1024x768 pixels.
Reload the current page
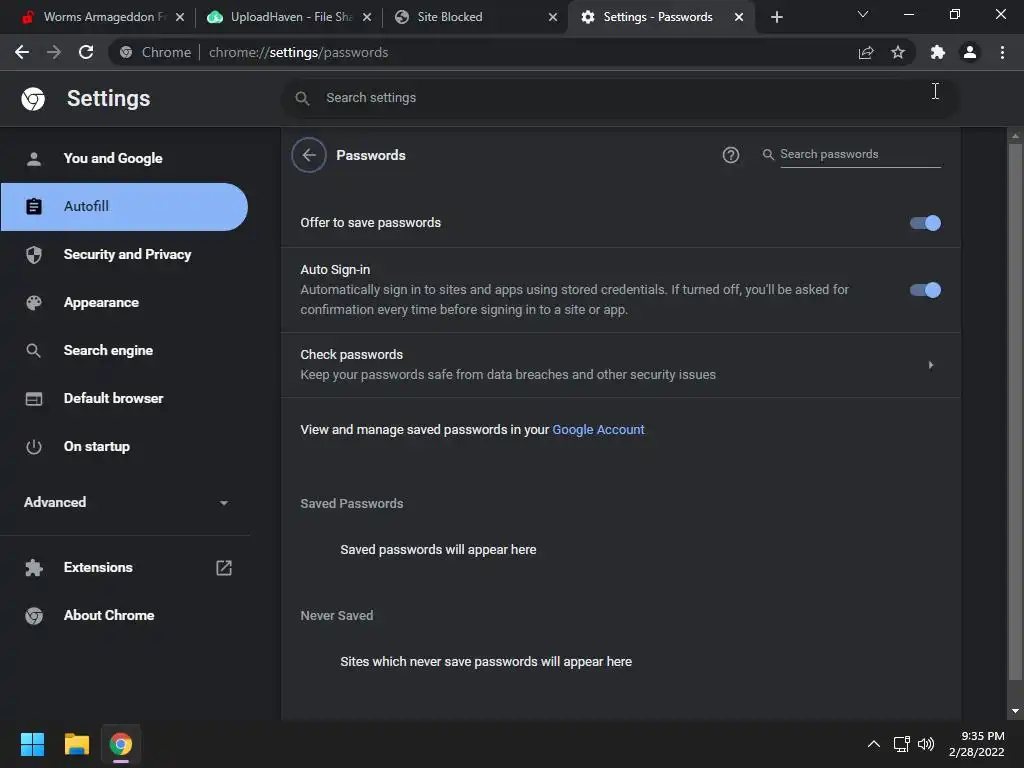(x=86, y=52)
